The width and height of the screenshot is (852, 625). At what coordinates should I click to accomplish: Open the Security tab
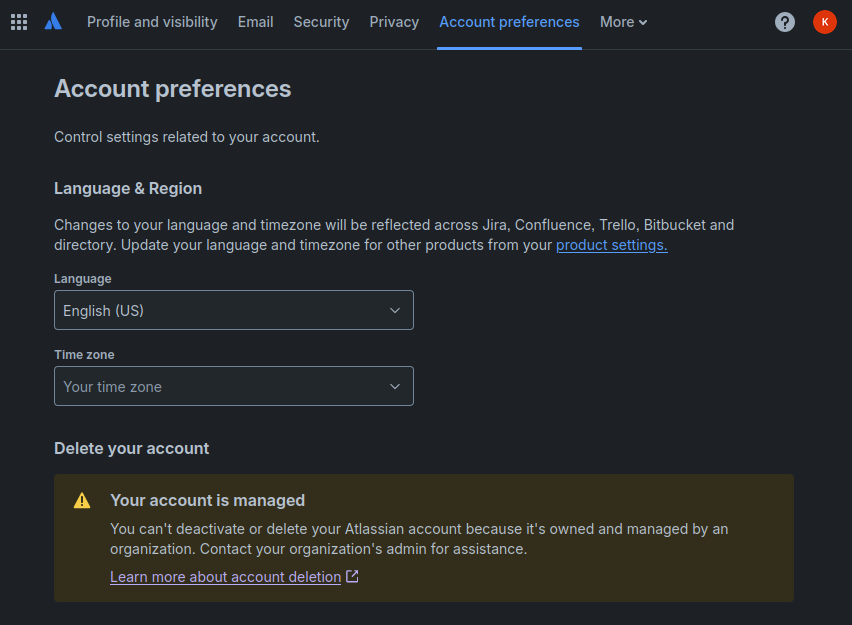pyautogui.click(x=321, y=22)
